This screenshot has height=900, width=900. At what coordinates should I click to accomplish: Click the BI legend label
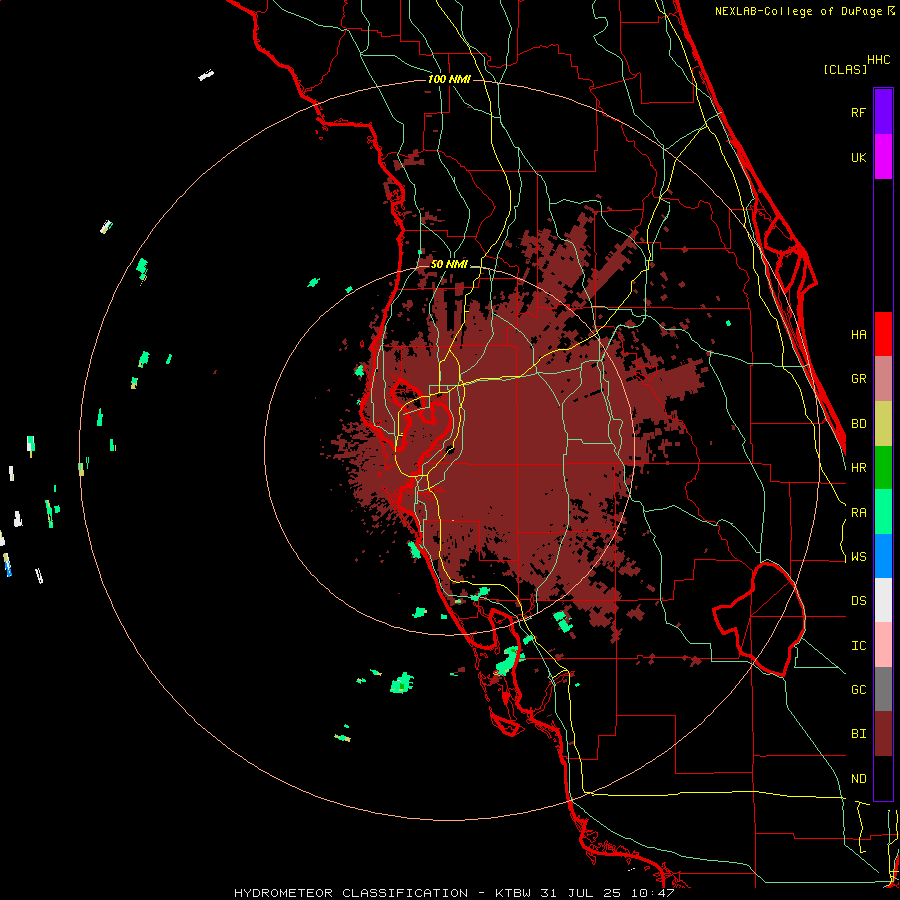[x=858, y=734]
